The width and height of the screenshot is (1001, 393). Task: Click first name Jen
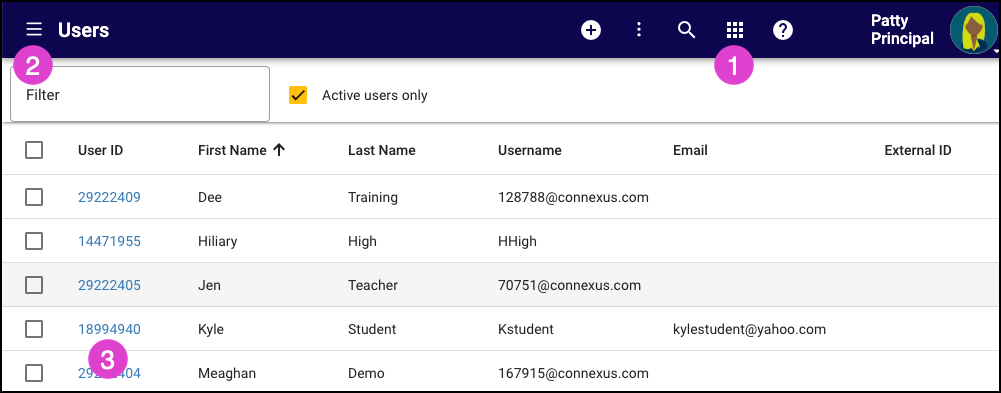[x=209, y=285]
